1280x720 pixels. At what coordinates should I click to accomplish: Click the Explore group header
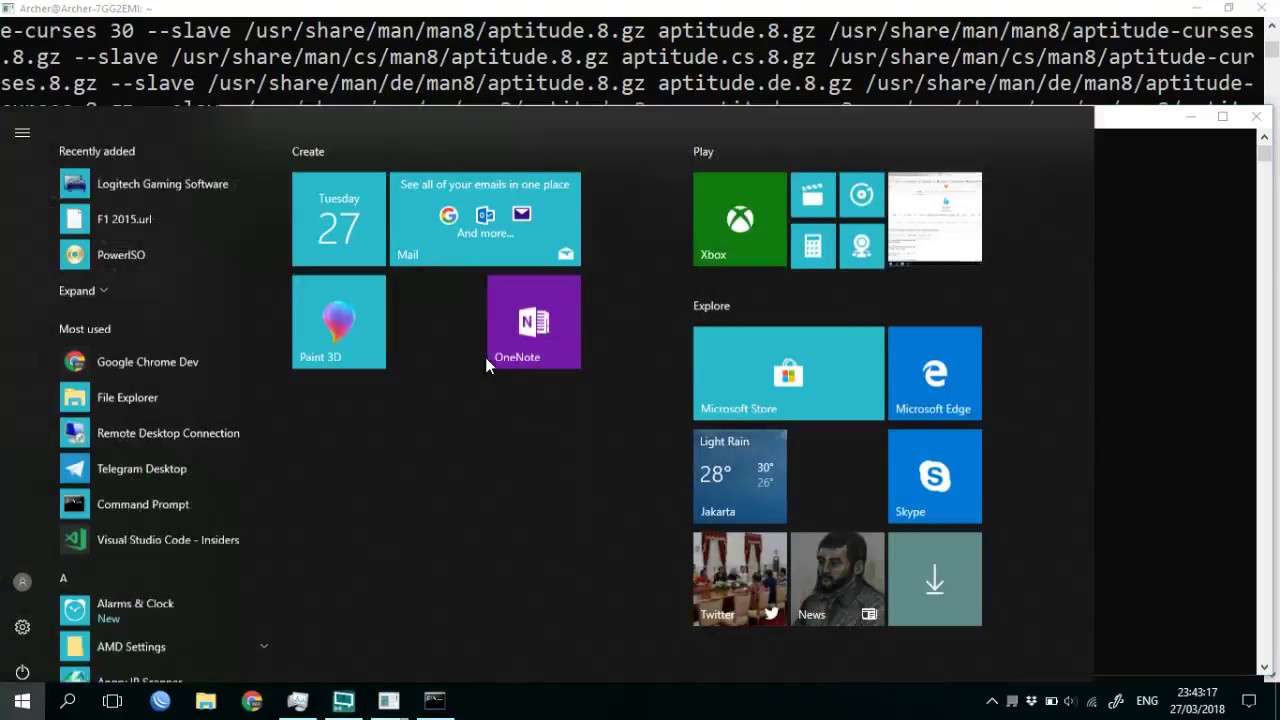pos(711,306)
